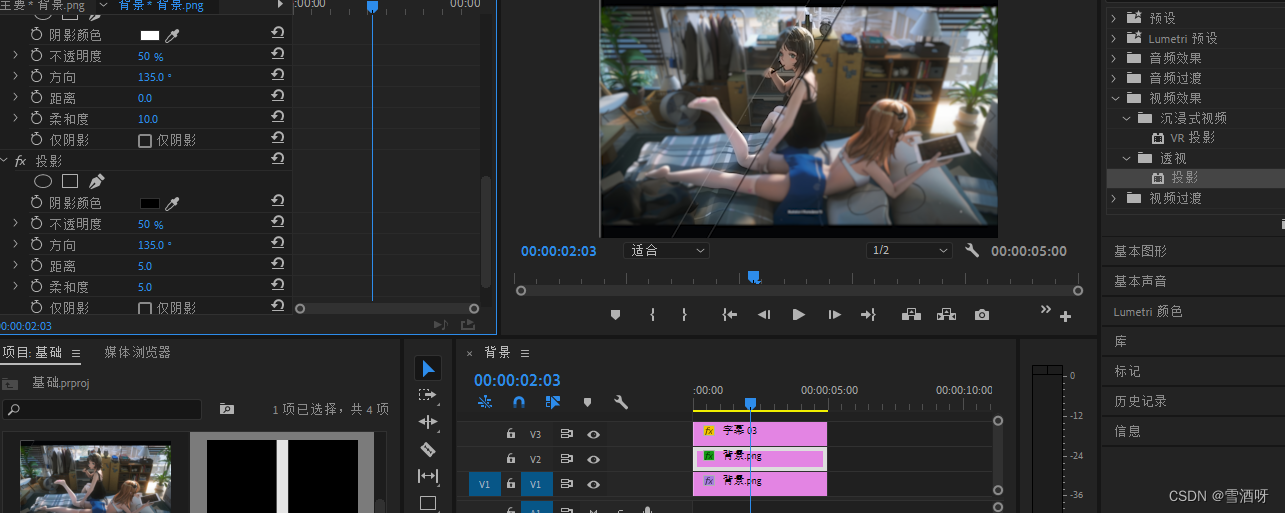
Task: Switch to the 媒体浏览器 tab
Action: click(137, 352)
